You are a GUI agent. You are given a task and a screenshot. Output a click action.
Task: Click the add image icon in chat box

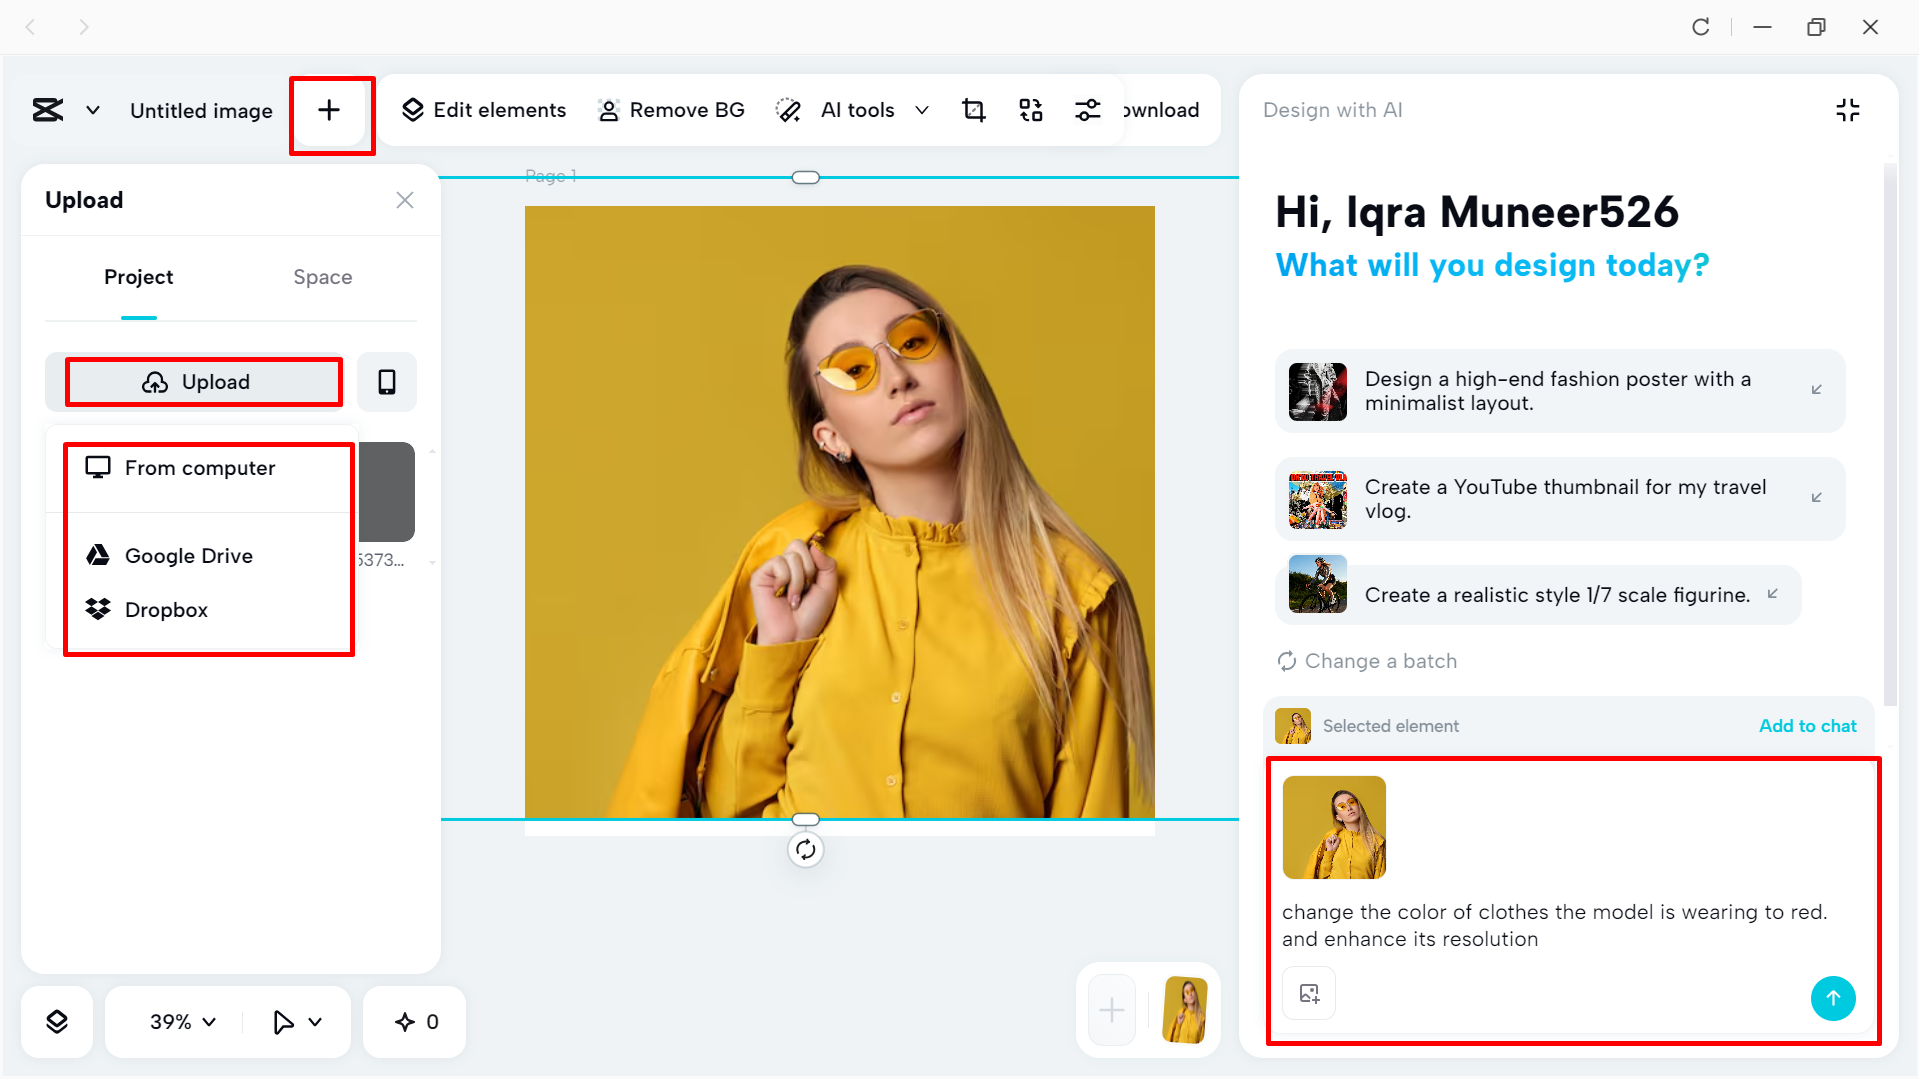[1309, 993]
